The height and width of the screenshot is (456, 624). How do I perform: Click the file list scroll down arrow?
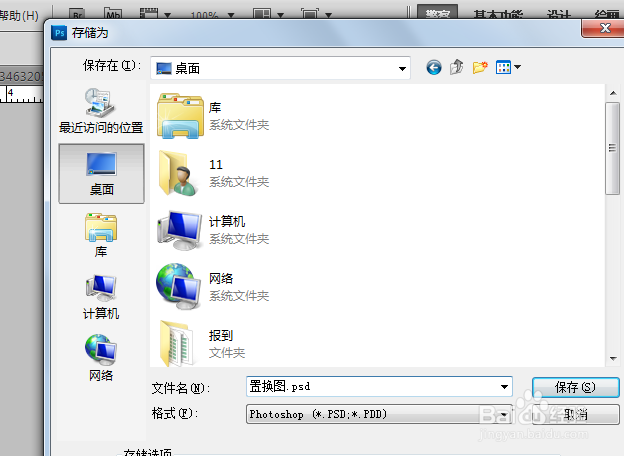click(x=613, y=359)
